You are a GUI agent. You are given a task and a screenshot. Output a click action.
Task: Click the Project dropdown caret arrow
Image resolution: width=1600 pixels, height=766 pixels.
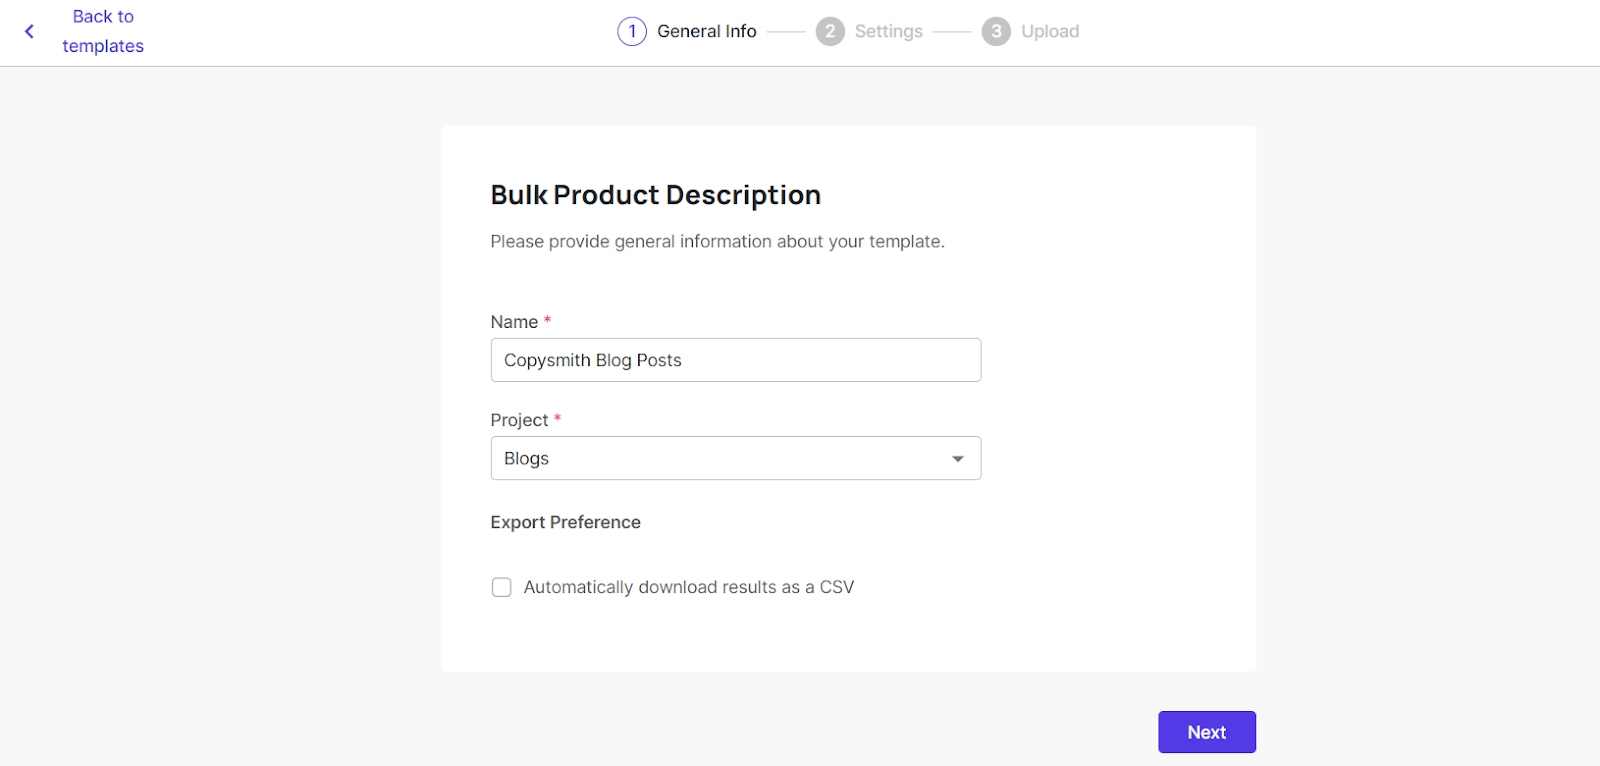pos(958,459)
